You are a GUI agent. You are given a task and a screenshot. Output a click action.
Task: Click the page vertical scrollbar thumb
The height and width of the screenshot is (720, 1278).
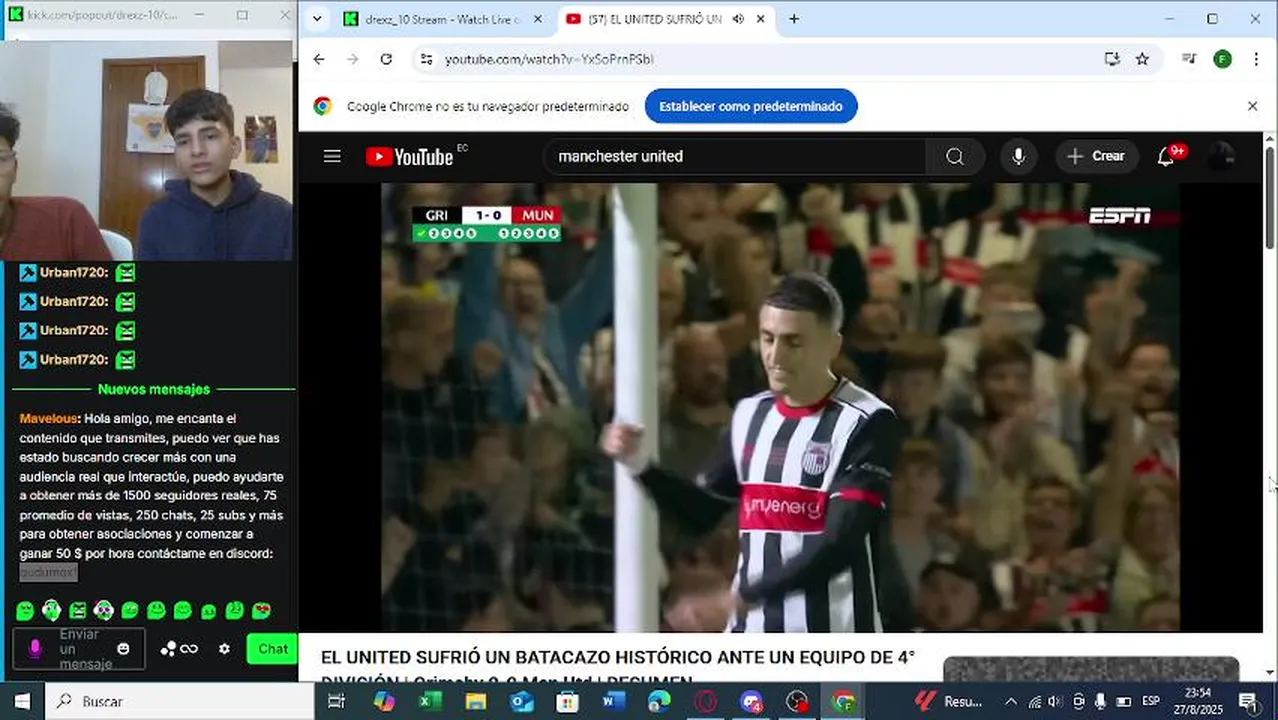click(x=1270, y=198)
